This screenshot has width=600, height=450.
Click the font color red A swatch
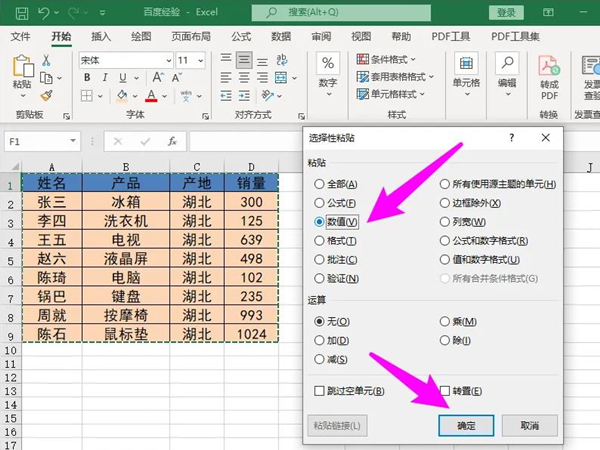pos(151,97)
